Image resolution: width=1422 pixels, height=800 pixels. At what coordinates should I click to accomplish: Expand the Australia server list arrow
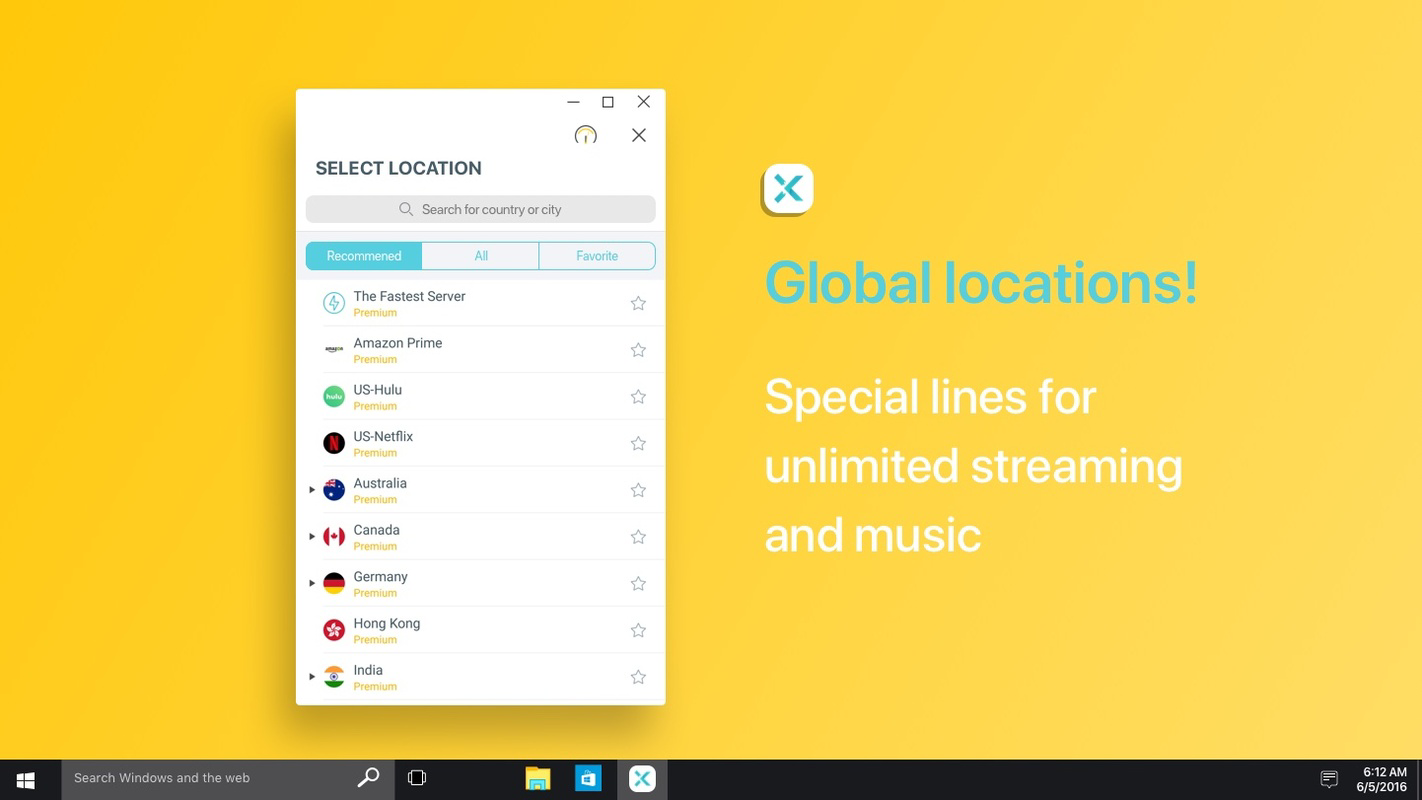pyautogui.click(x=312, y=490)
